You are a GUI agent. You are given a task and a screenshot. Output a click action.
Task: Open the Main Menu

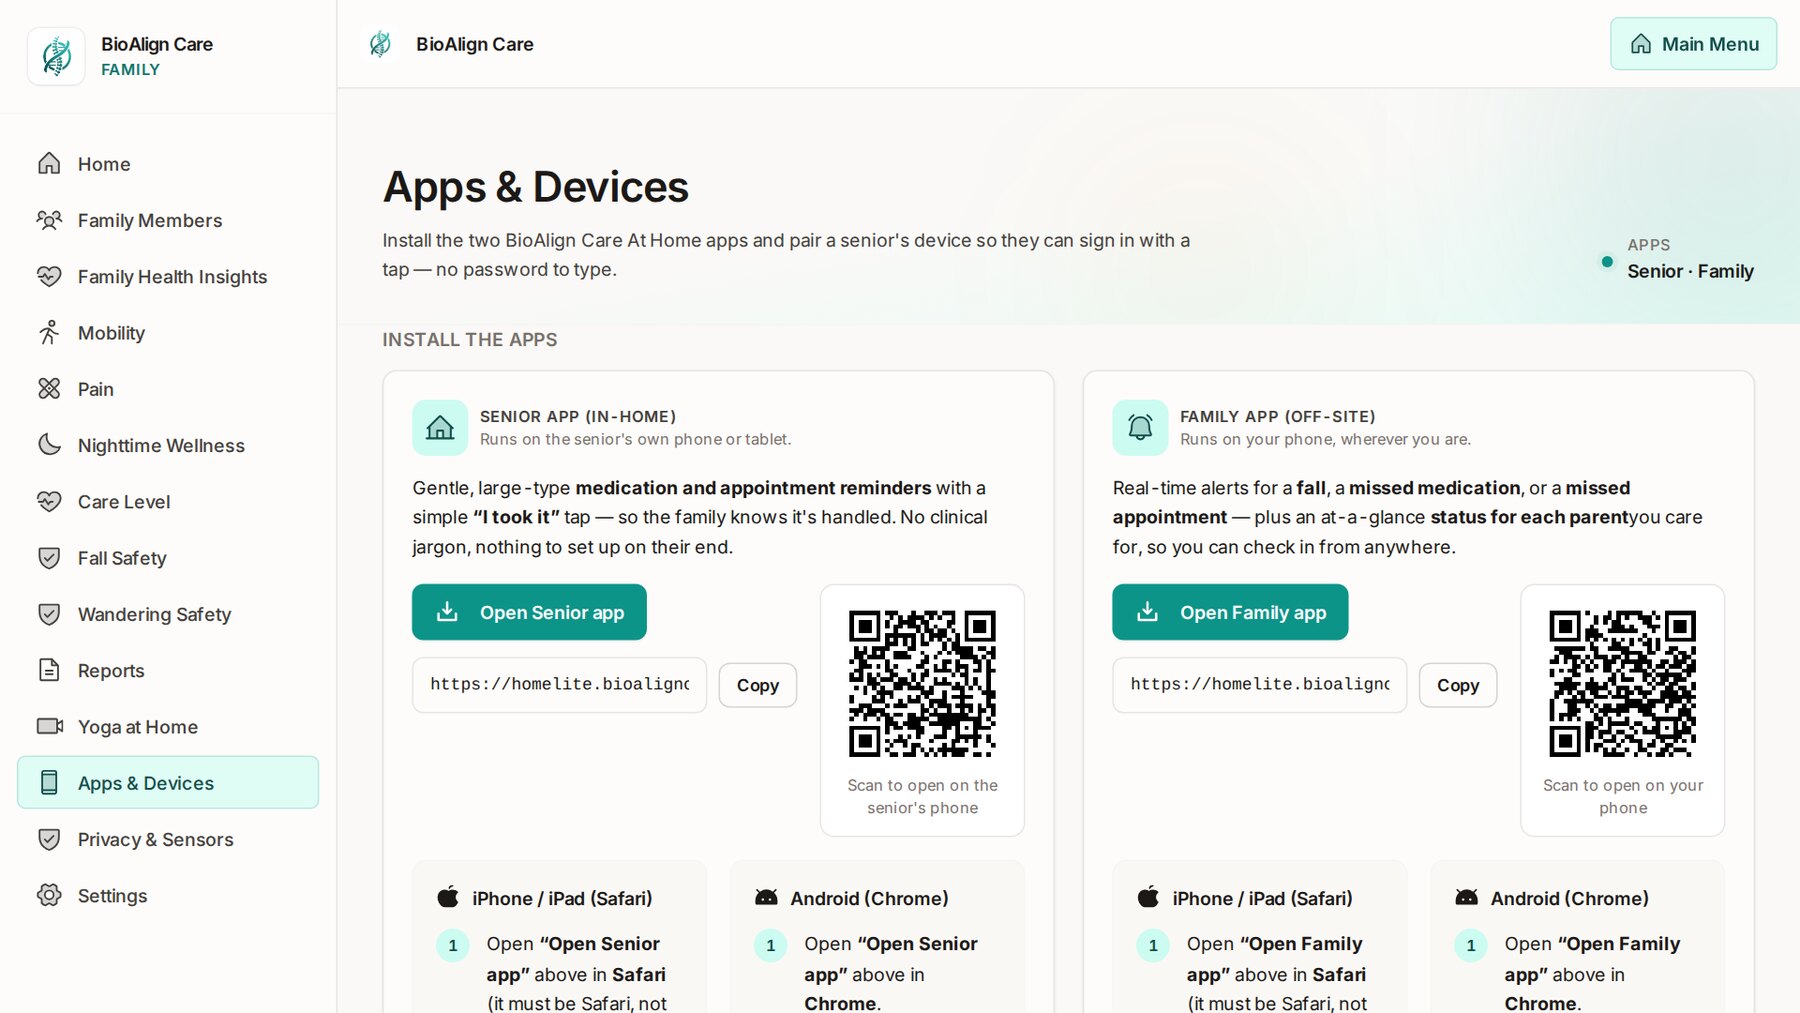pyautogui.click(x=1693, y=44)
